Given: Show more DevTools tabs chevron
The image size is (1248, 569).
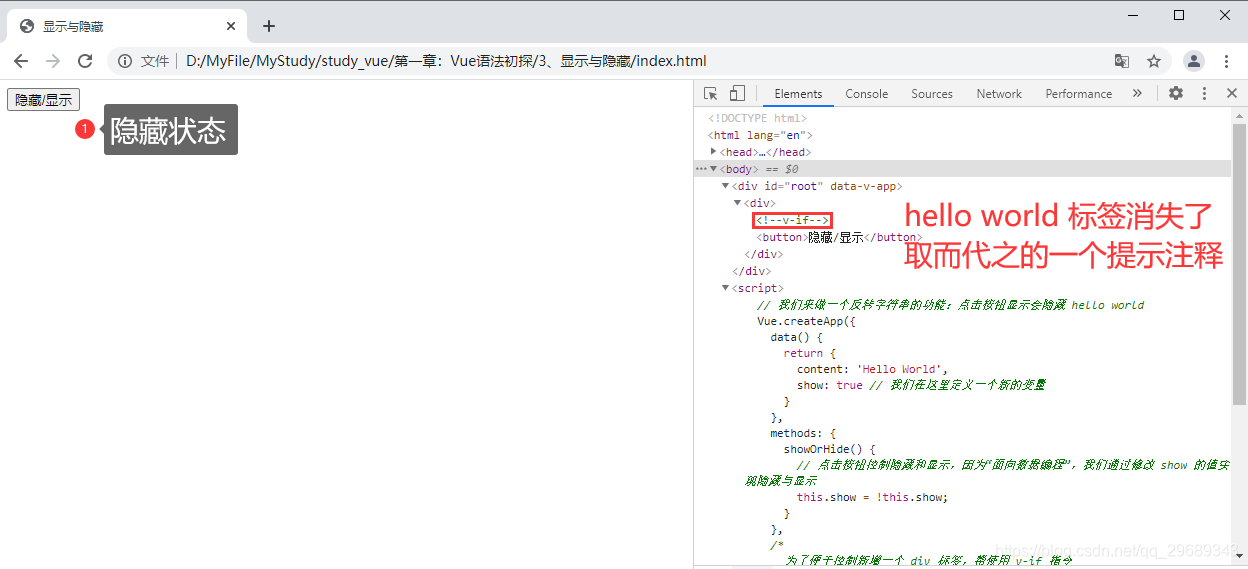Looking at the screenshot, I should tap(1137, 93).
